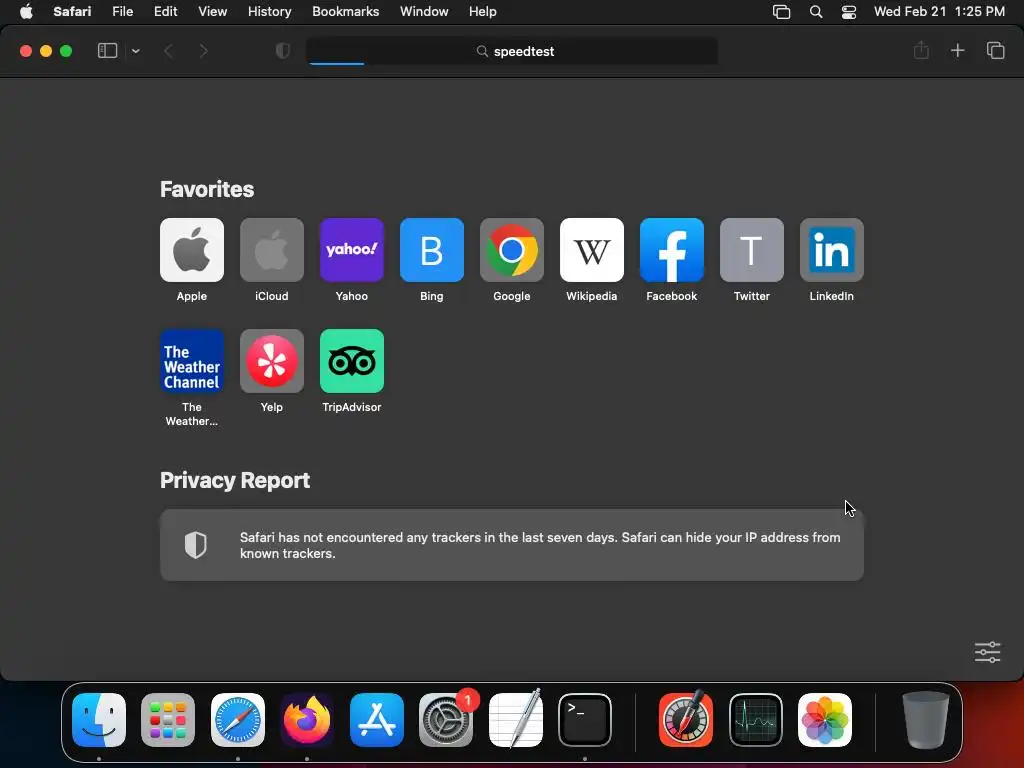Open the Privacy Report details box
Screen dimensions: 1024x768
point(512,545)
